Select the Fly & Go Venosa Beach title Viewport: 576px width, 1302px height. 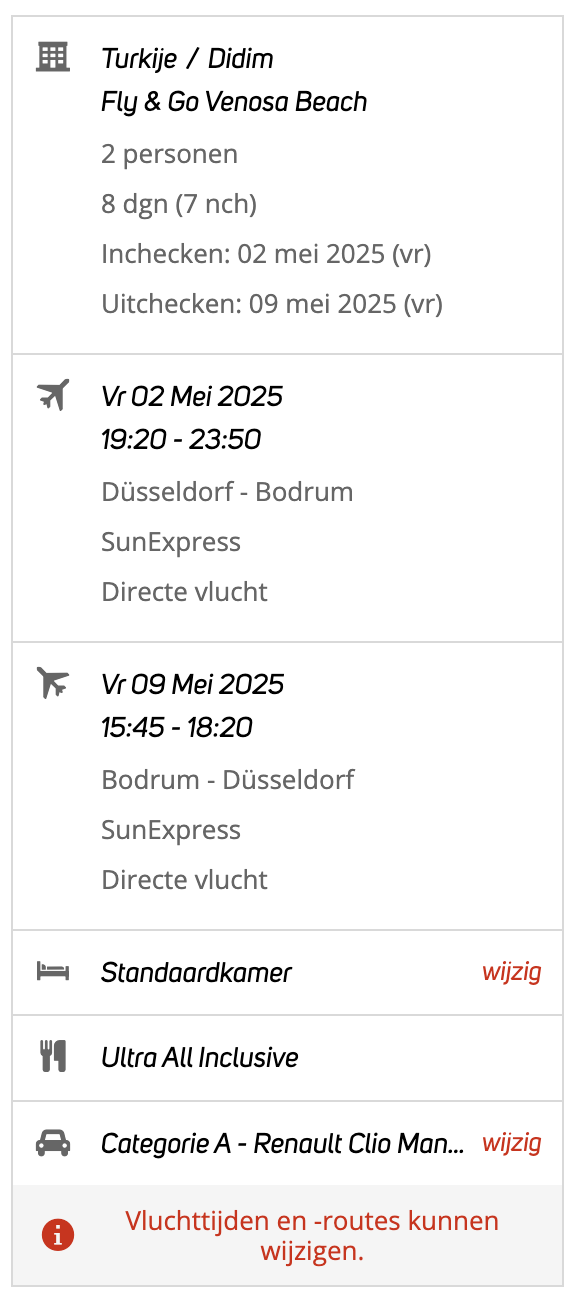click(234, 102)
